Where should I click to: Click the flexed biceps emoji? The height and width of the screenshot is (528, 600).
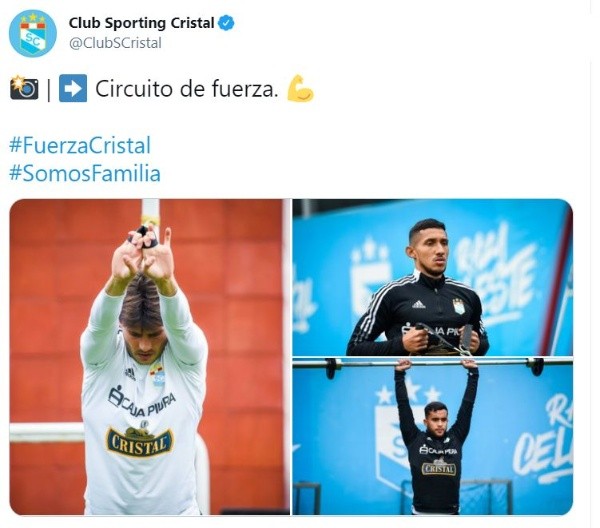[x=301, y=88]
